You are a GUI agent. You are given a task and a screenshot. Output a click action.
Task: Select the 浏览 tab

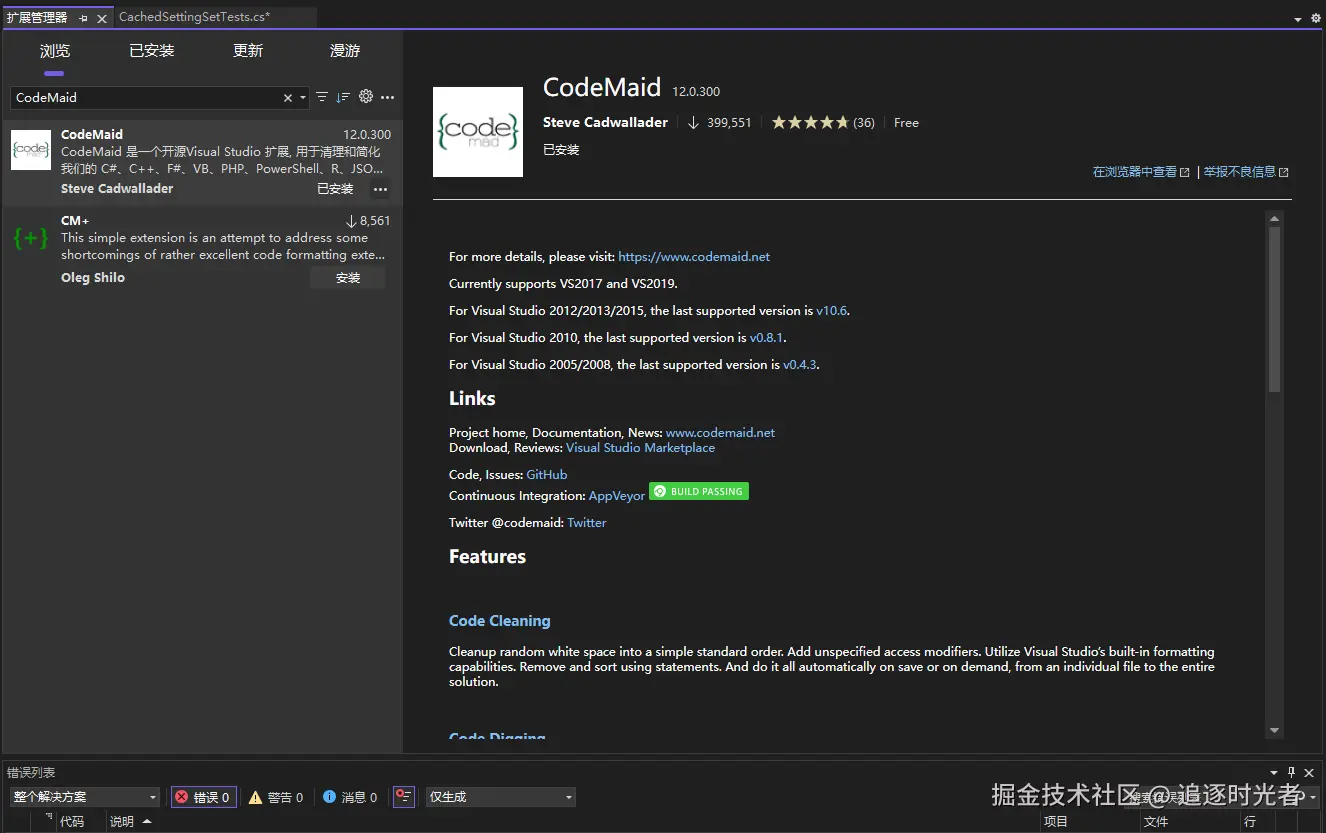point(55,51)
